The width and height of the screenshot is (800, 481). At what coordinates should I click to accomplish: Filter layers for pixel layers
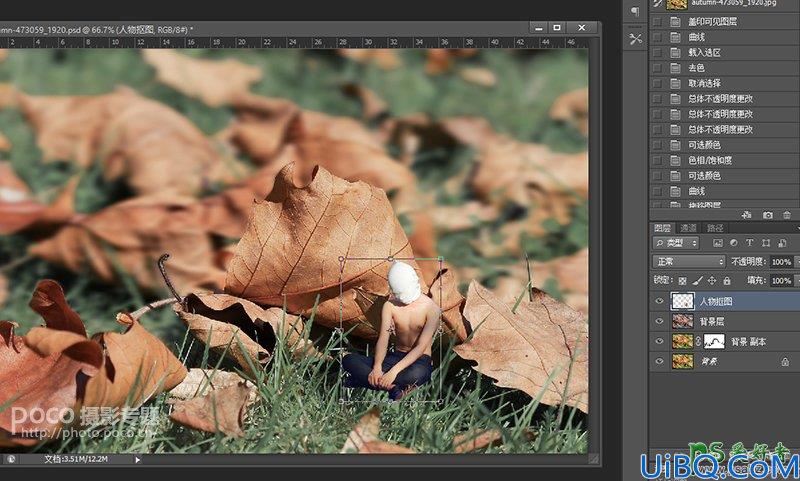coord(718,243)
